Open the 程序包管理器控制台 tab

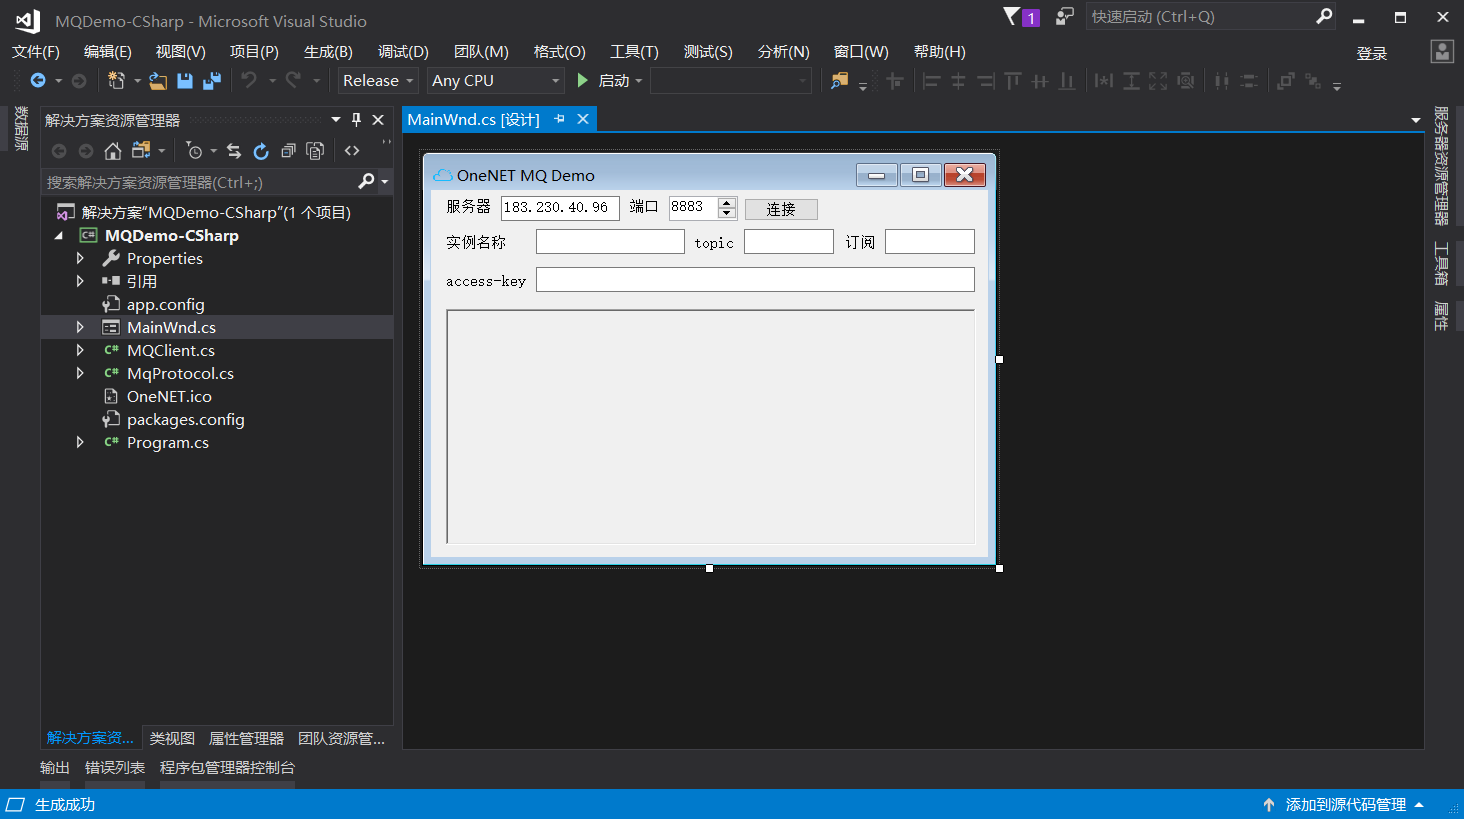pyautogui.click(x=227, y=768)
